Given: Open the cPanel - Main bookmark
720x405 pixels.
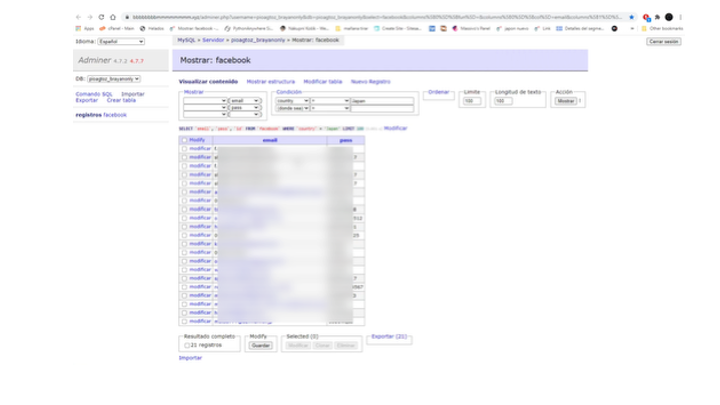Looking at the screenshot, I should point(117,28).
